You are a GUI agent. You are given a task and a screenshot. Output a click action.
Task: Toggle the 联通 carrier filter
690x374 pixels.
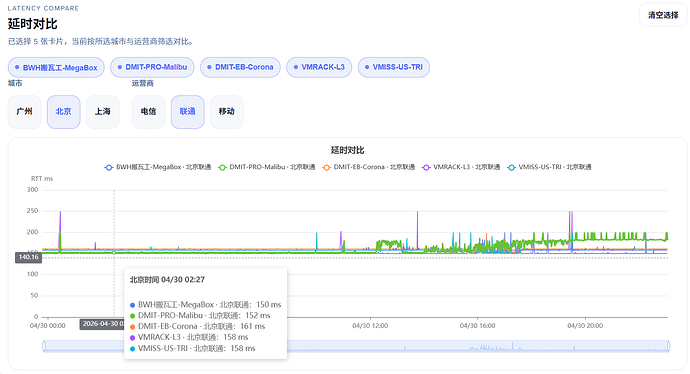[187, 112]
